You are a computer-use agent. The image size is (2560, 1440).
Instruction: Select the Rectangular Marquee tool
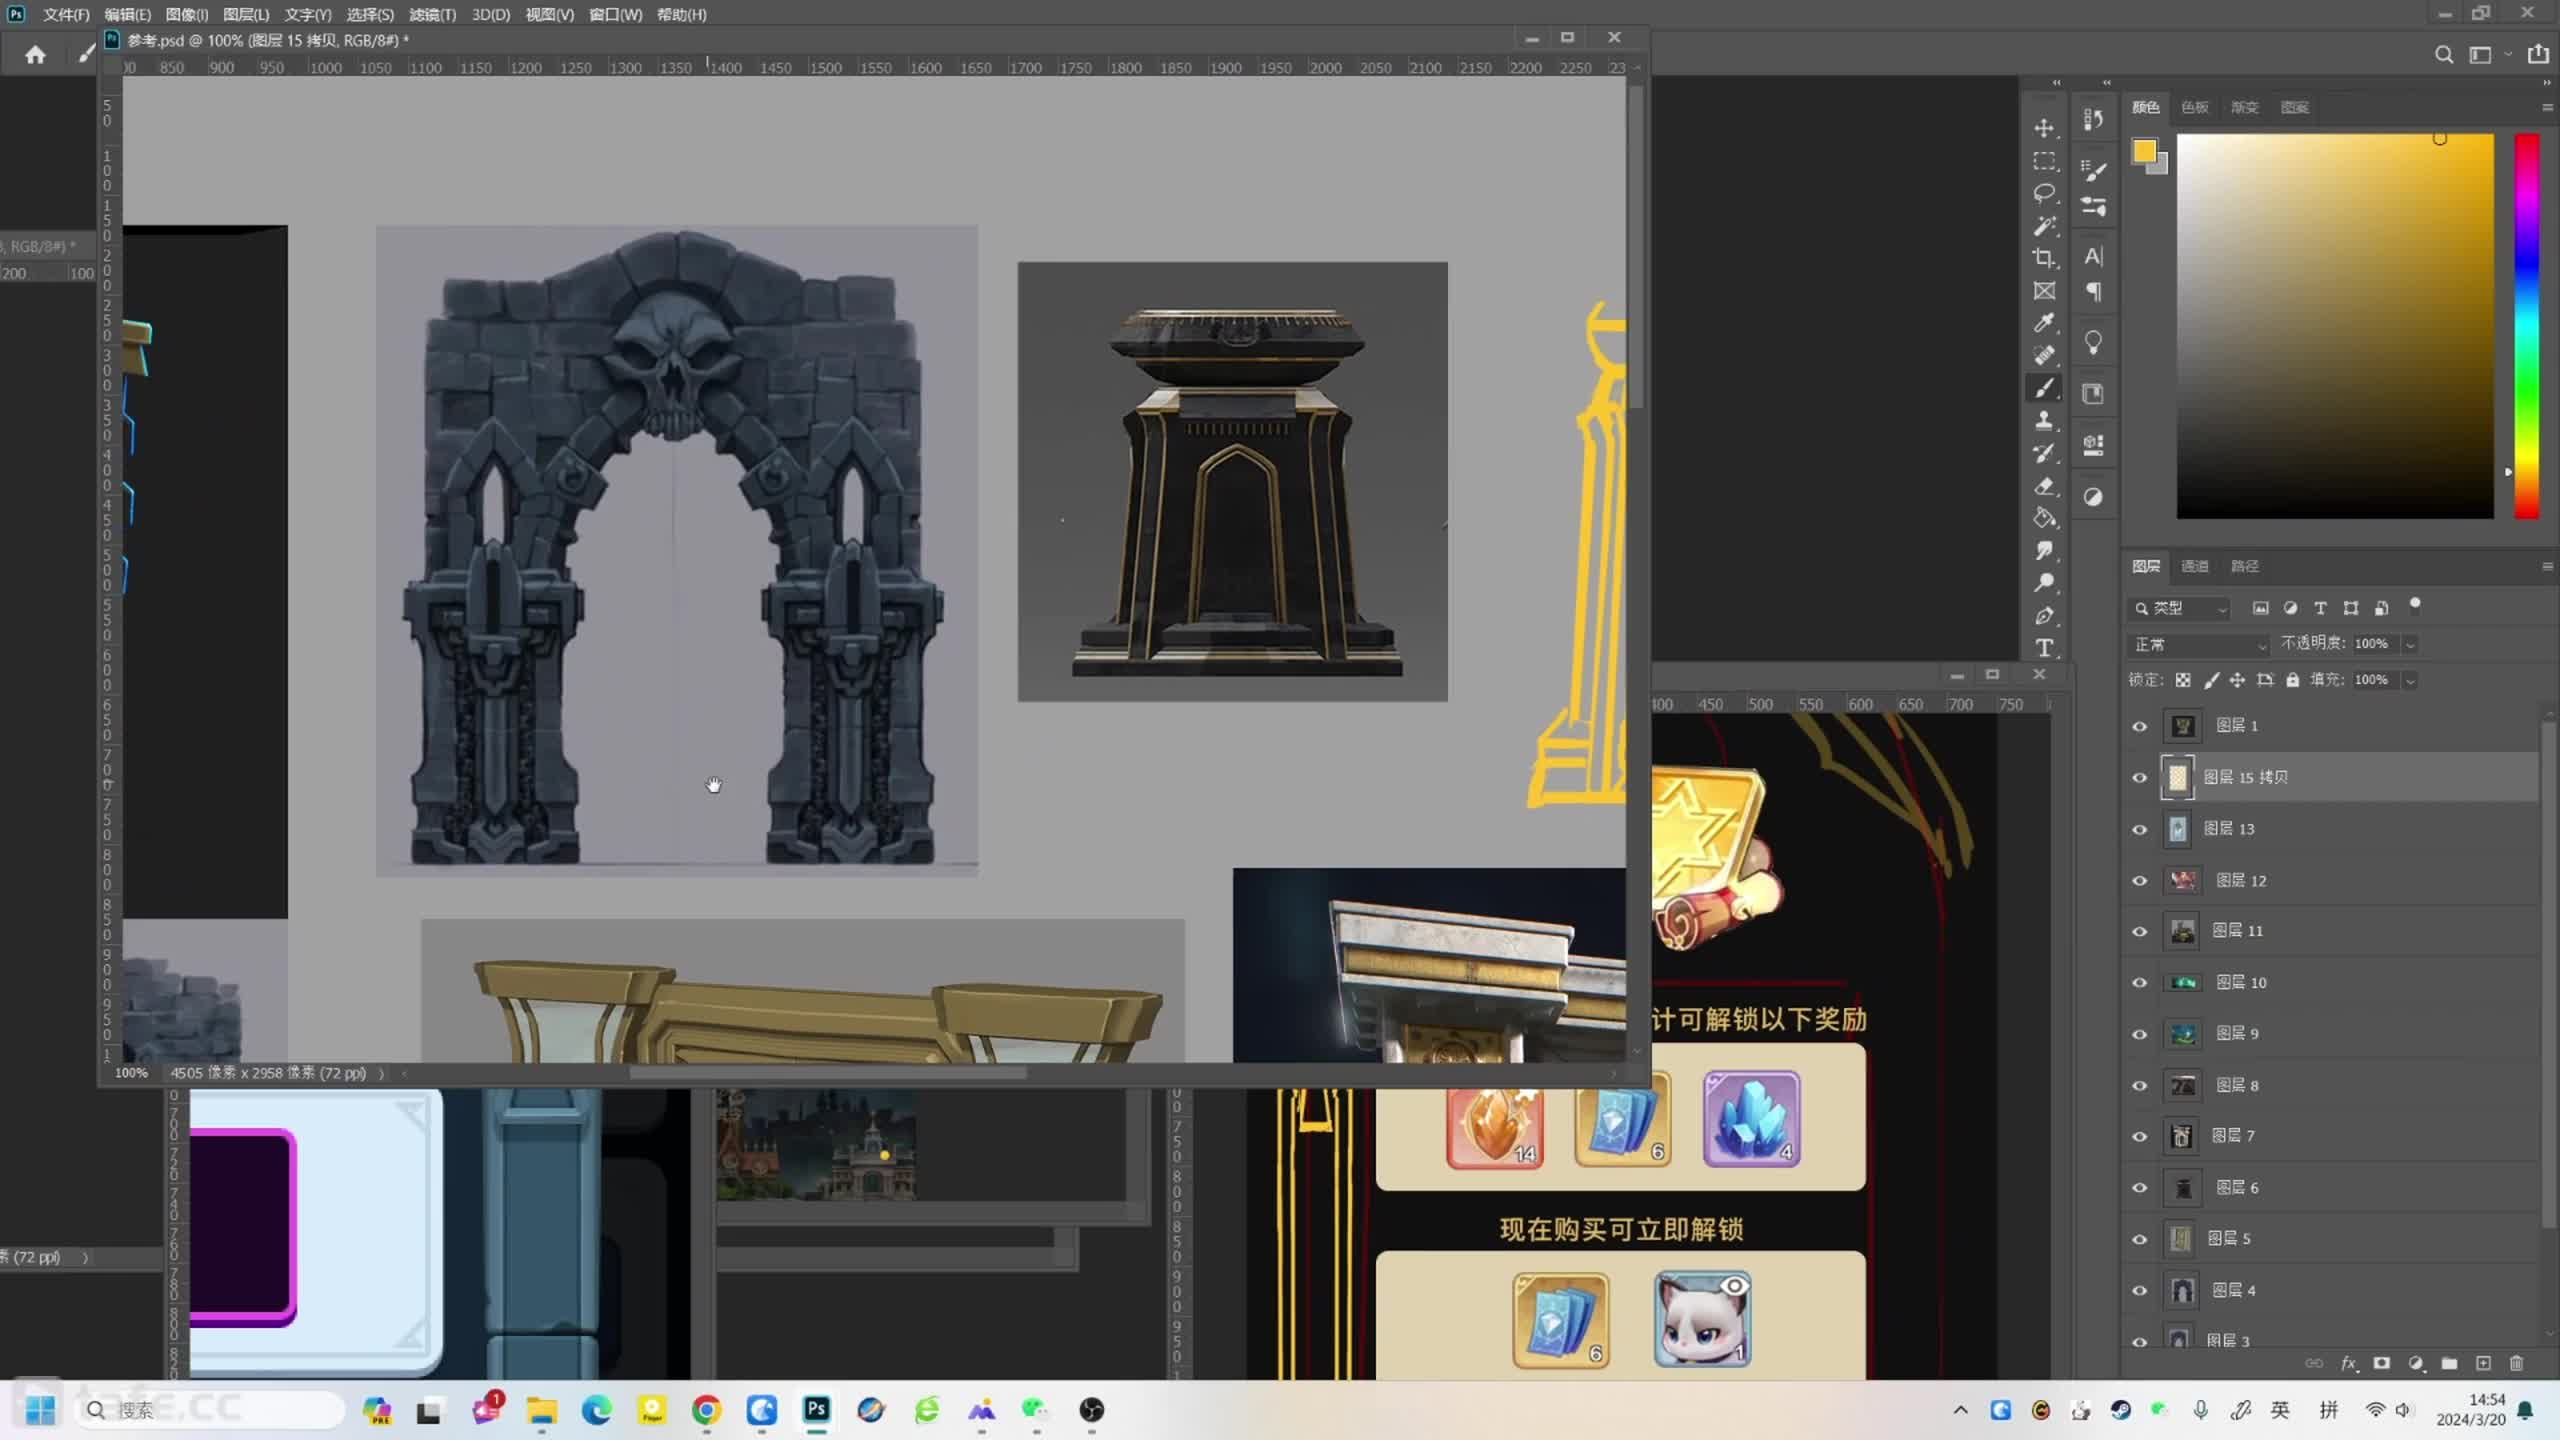click(2044, 161)
